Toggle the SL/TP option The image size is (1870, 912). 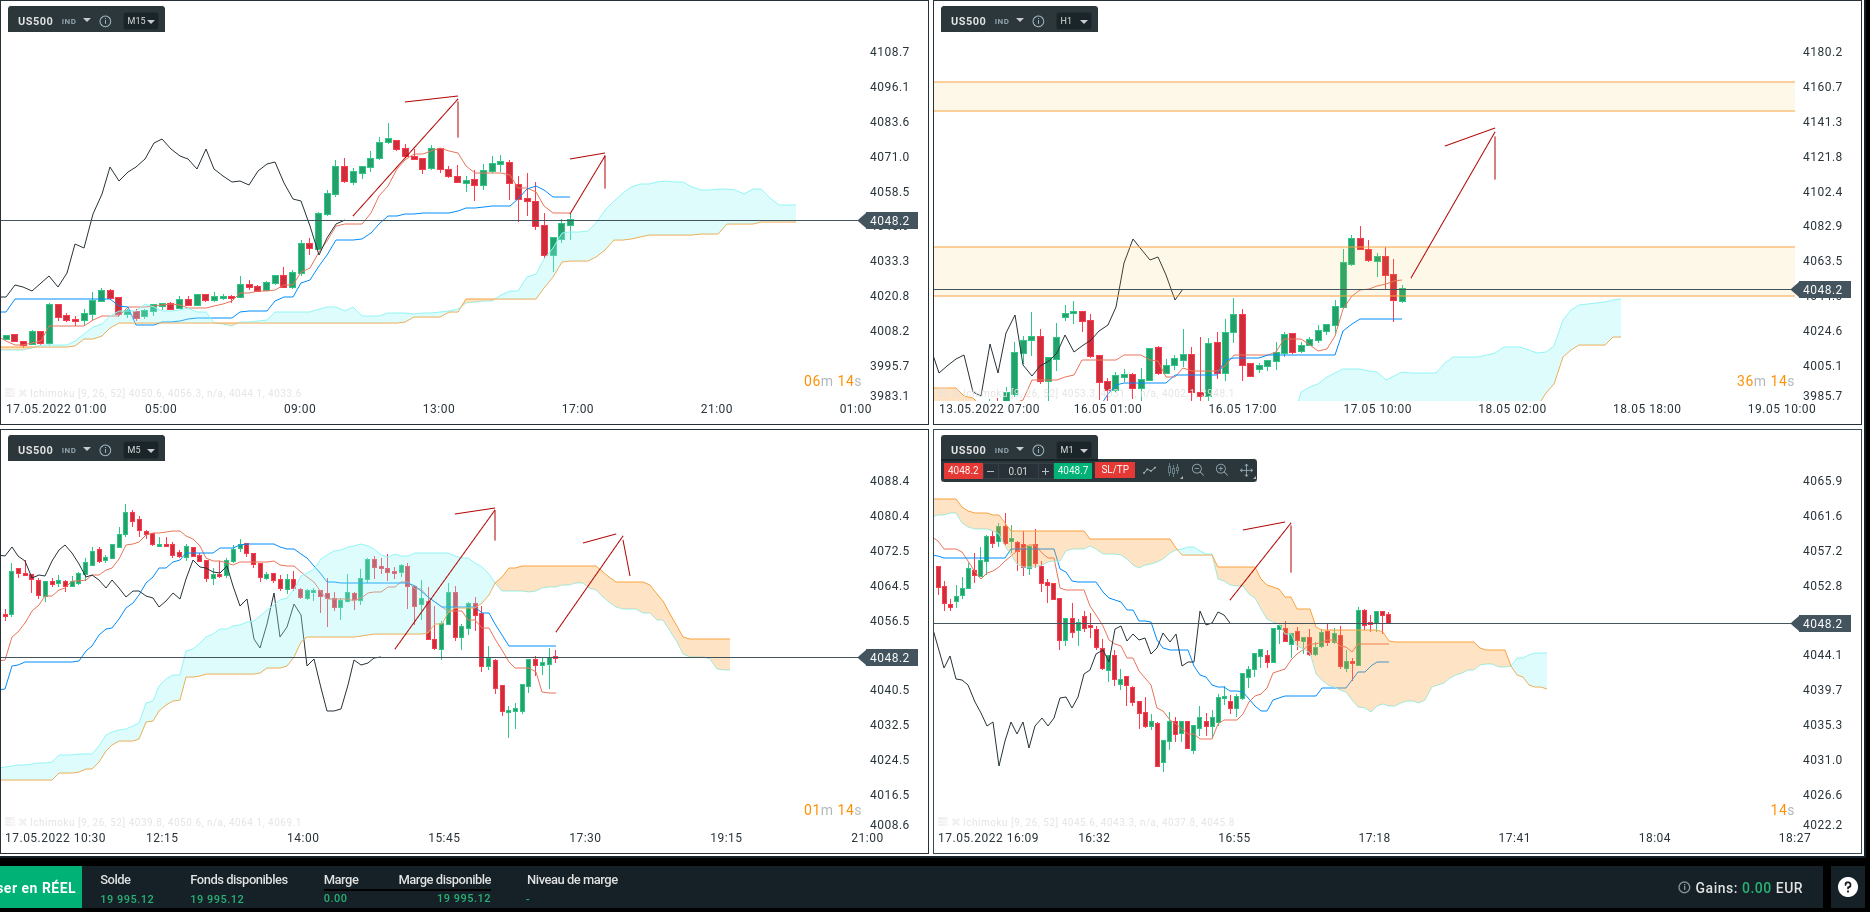(1115, 470)
